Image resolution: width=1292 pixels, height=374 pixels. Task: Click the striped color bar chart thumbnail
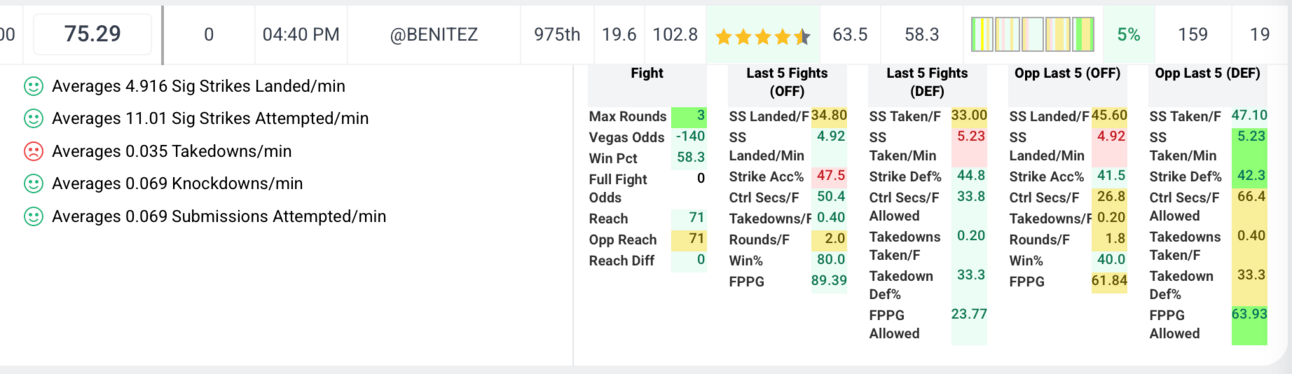[x=1032, y=35]
